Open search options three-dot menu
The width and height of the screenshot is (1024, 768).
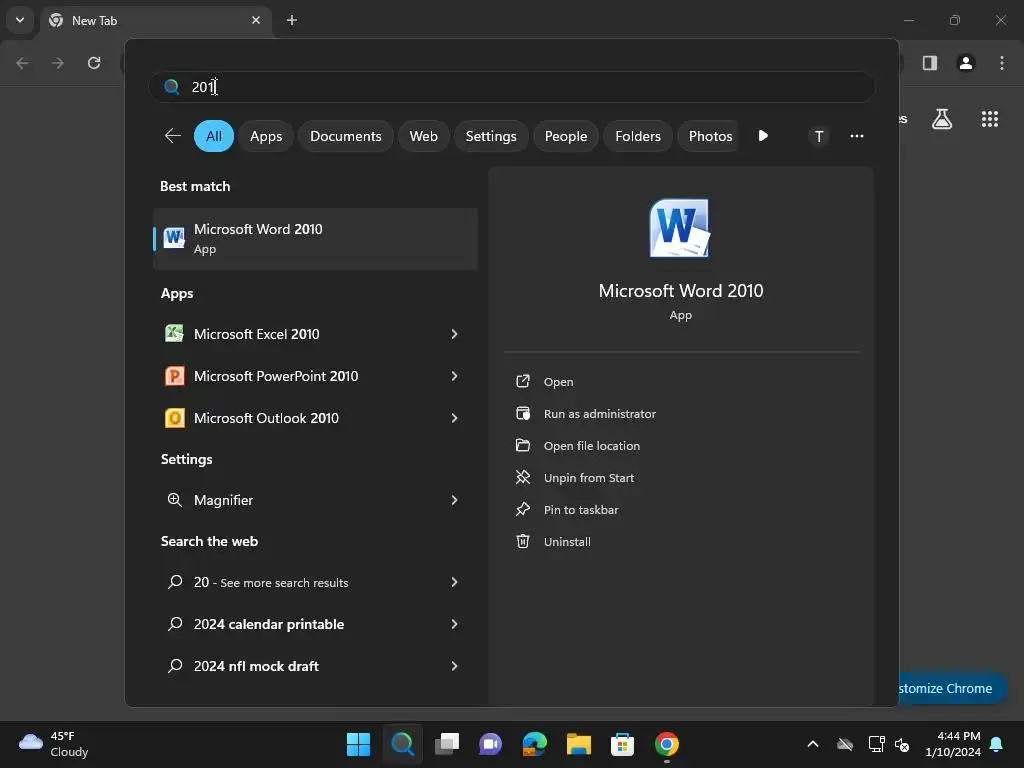click(x=857, y=136)
